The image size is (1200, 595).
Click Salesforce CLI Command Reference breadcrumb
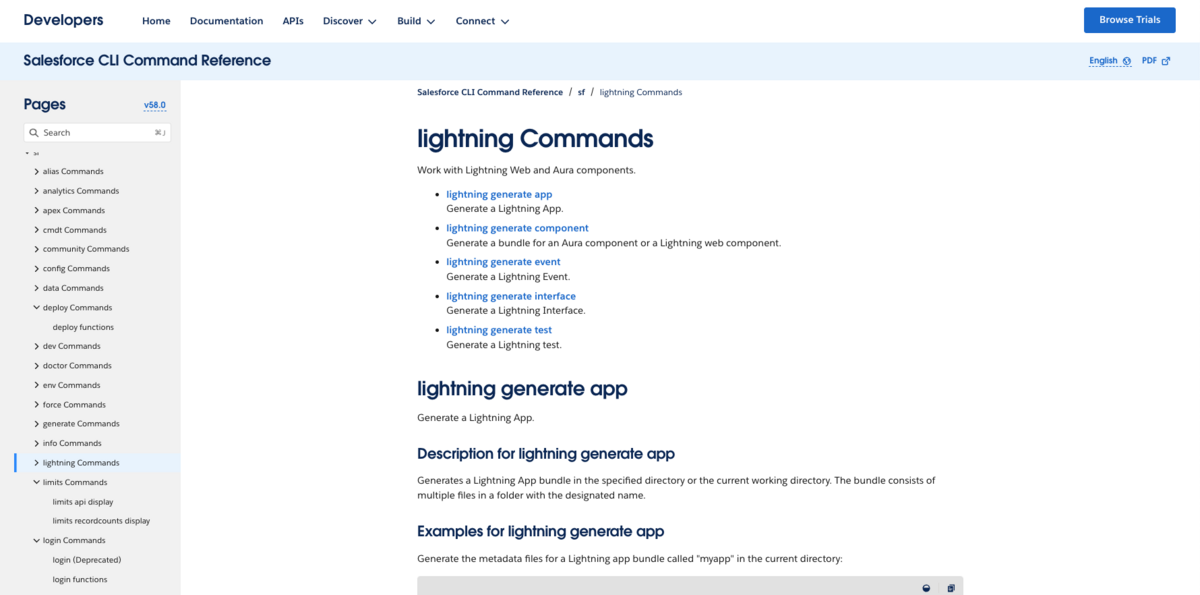click(x=490, y=92)
